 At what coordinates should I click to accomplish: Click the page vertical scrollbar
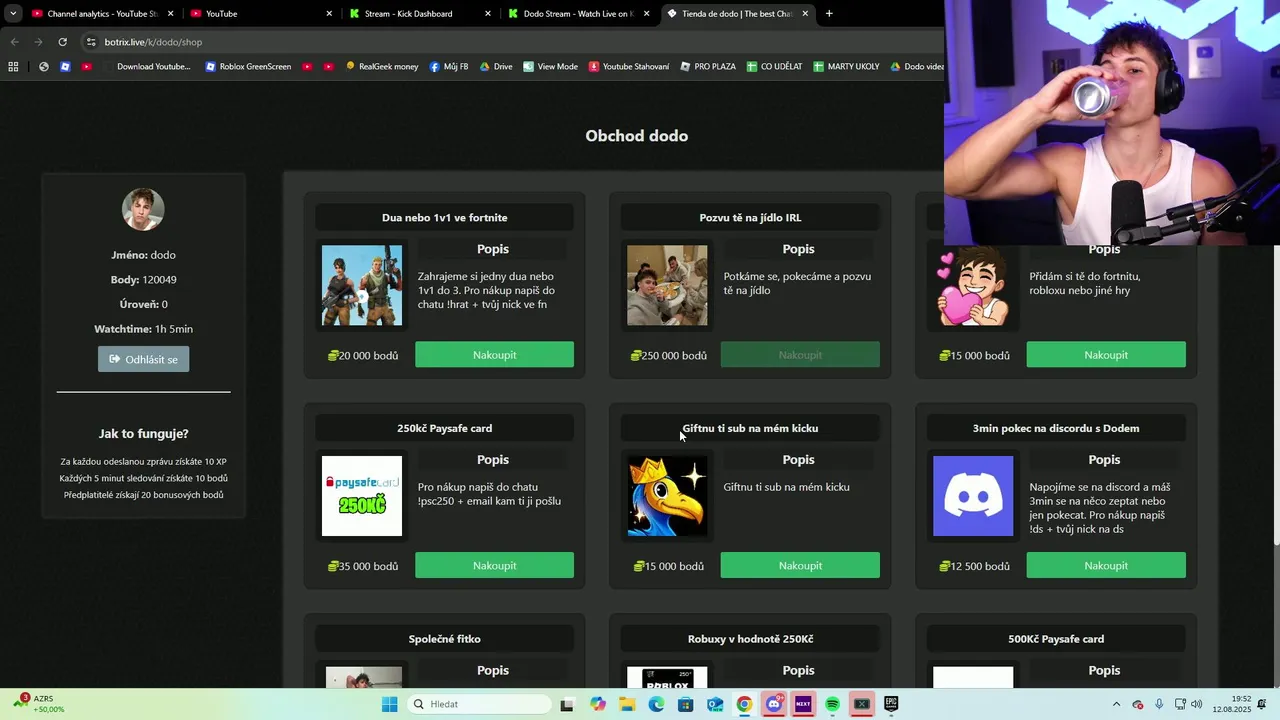[x=1275, y=318]
